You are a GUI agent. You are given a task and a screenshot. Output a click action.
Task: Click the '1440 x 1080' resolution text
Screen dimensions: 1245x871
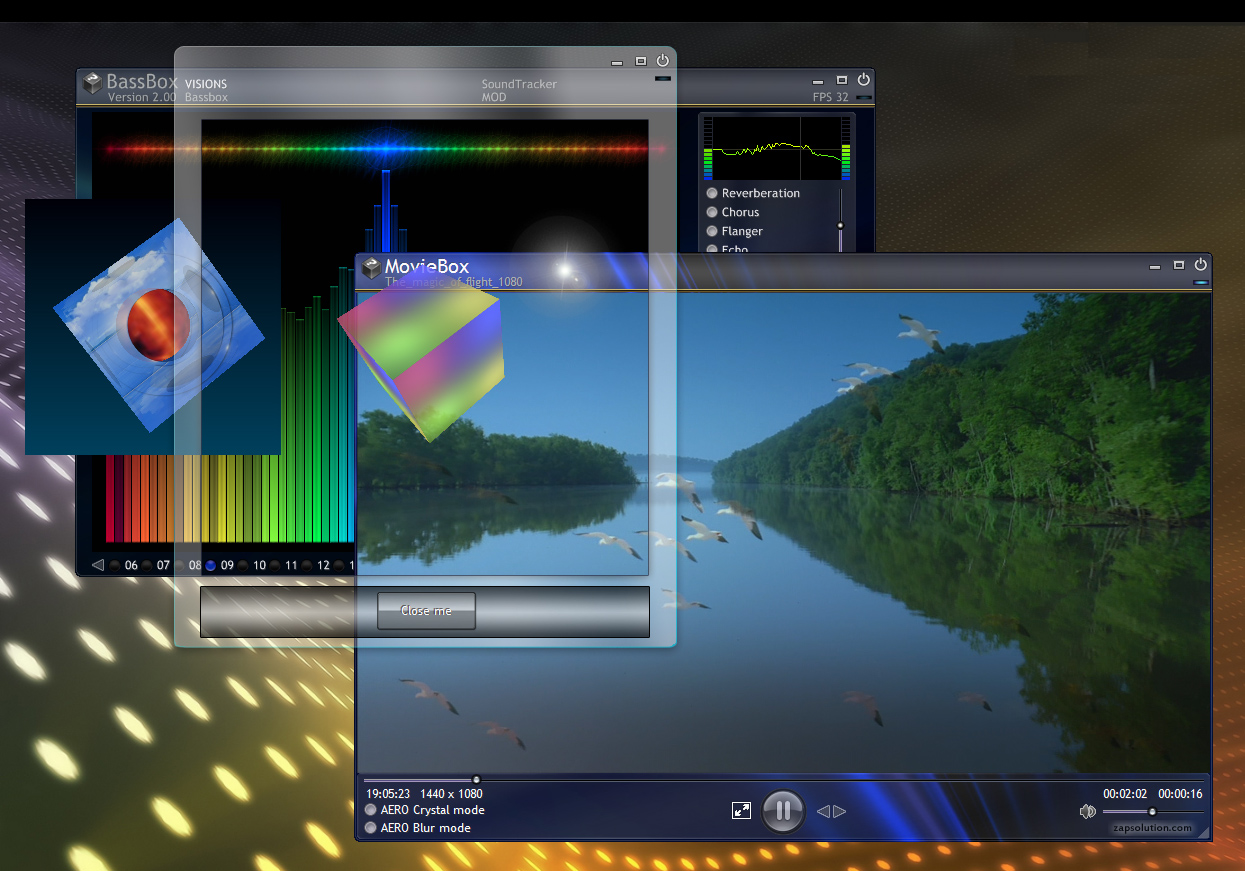click(x=451, y=794)
